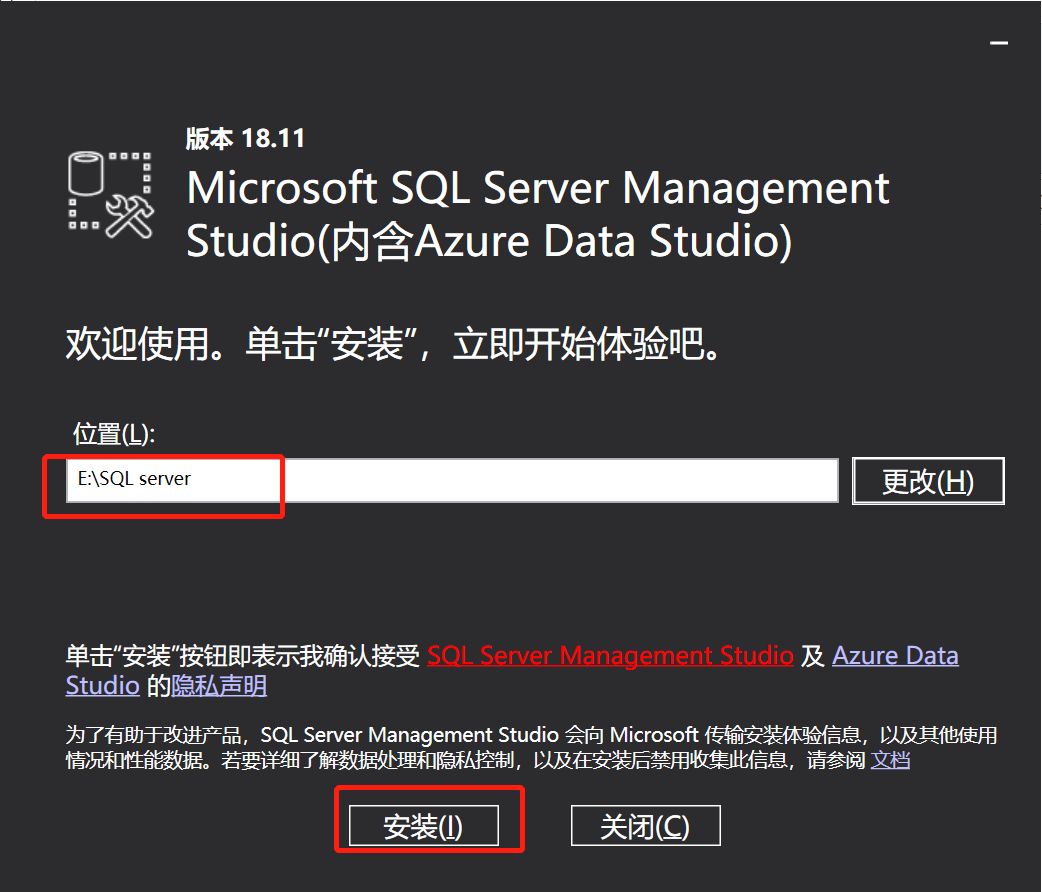1042x892 pixels.
Task: Open the SQL Server Management Studio link
Action: pos(610,655)
